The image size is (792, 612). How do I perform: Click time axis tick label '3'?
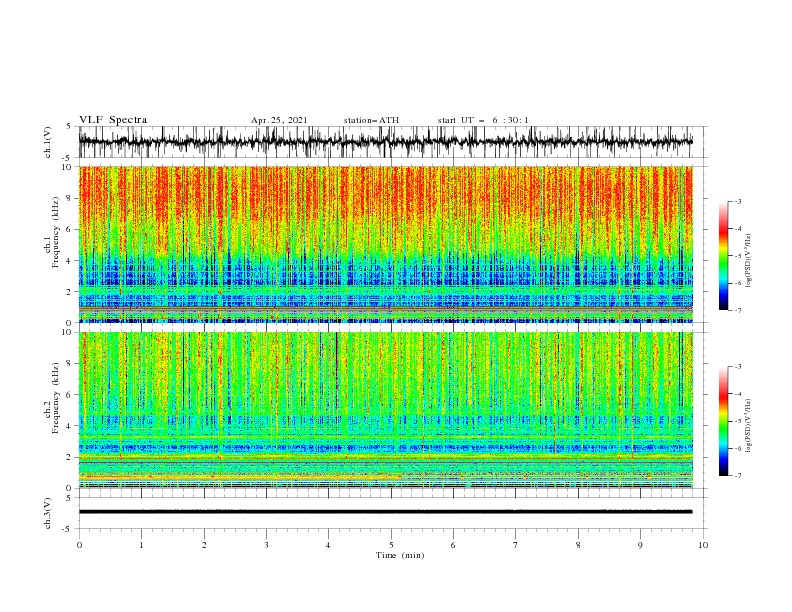pyautogui.click(x=266, y=545)
